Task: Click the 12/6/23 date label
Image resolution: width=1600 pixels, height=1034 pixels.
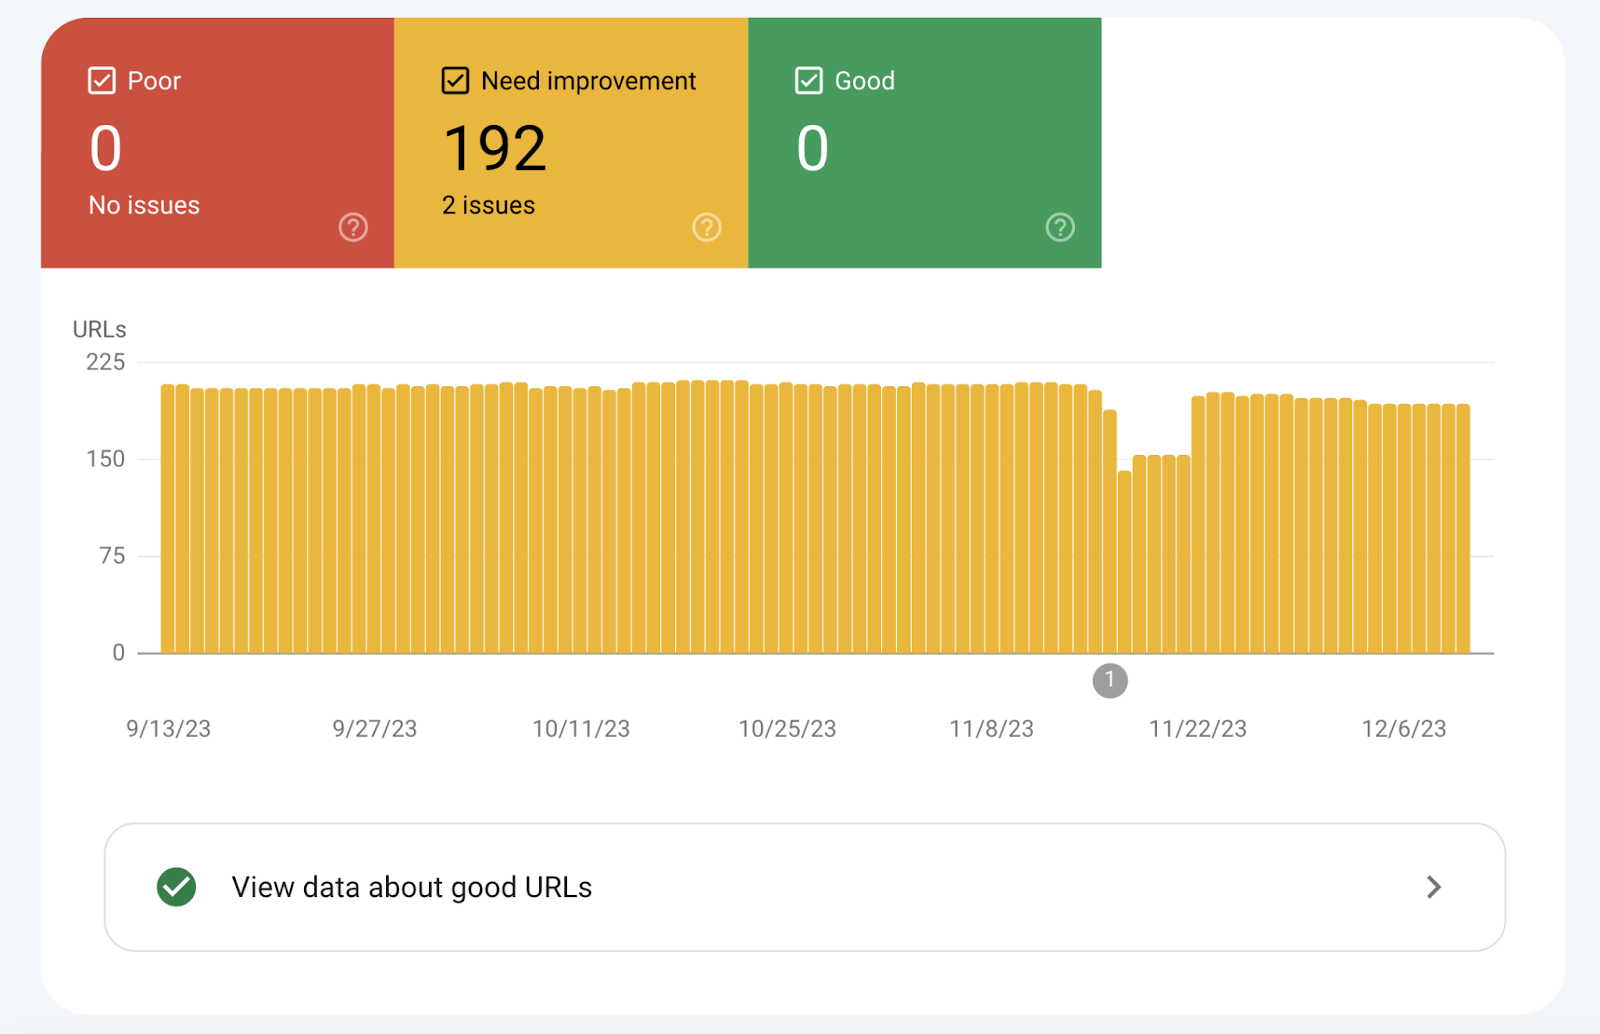Action: (x=1404, y=729)
